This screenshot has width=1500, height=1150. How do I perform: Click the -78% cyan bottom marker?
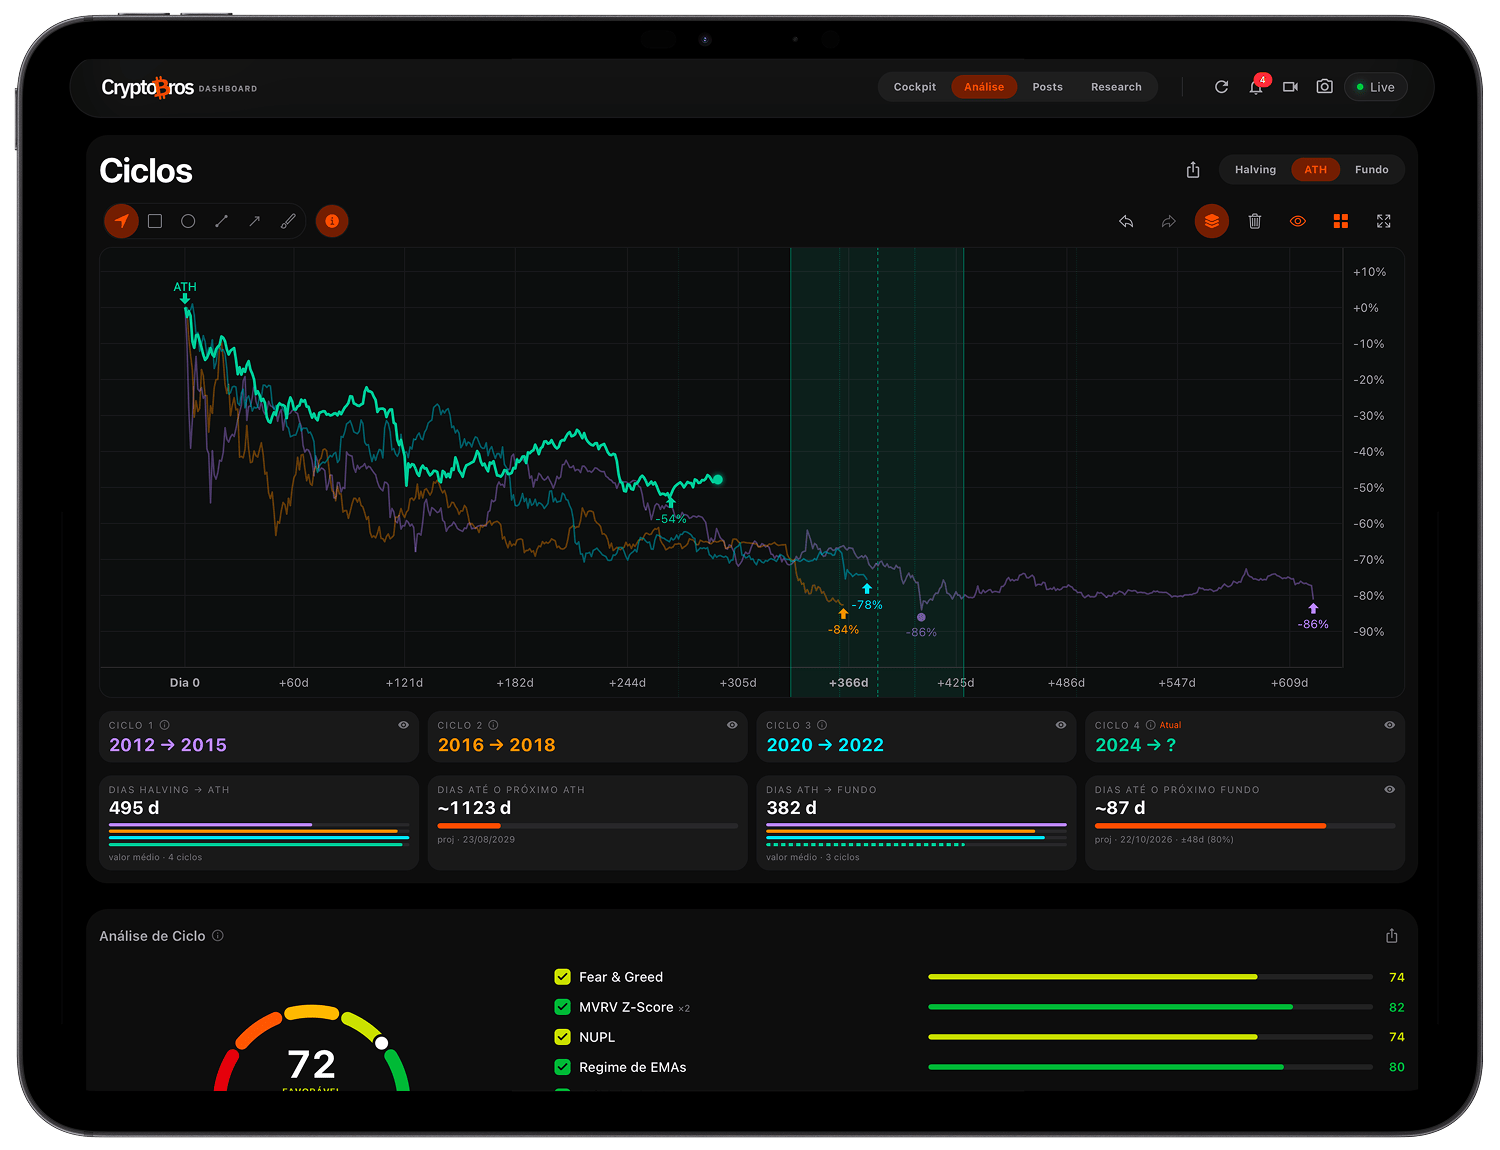867,598
